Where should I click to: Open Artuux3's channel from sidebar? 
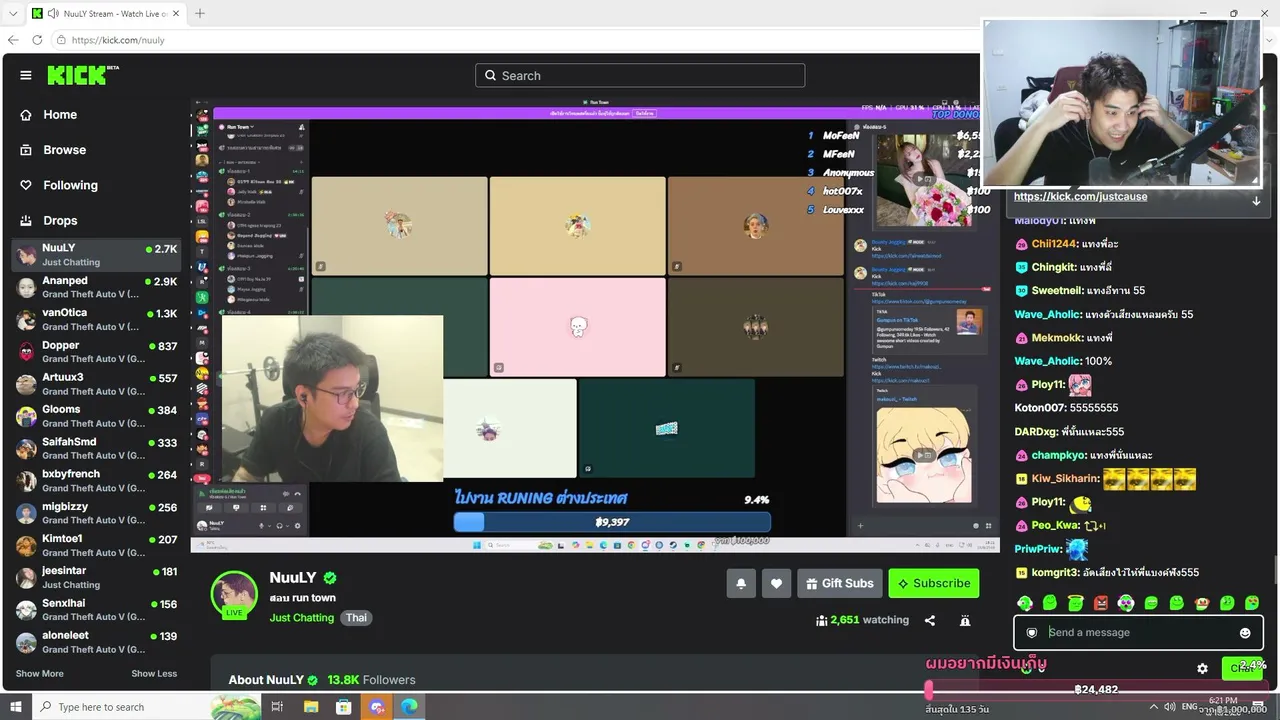pos(96,384)
